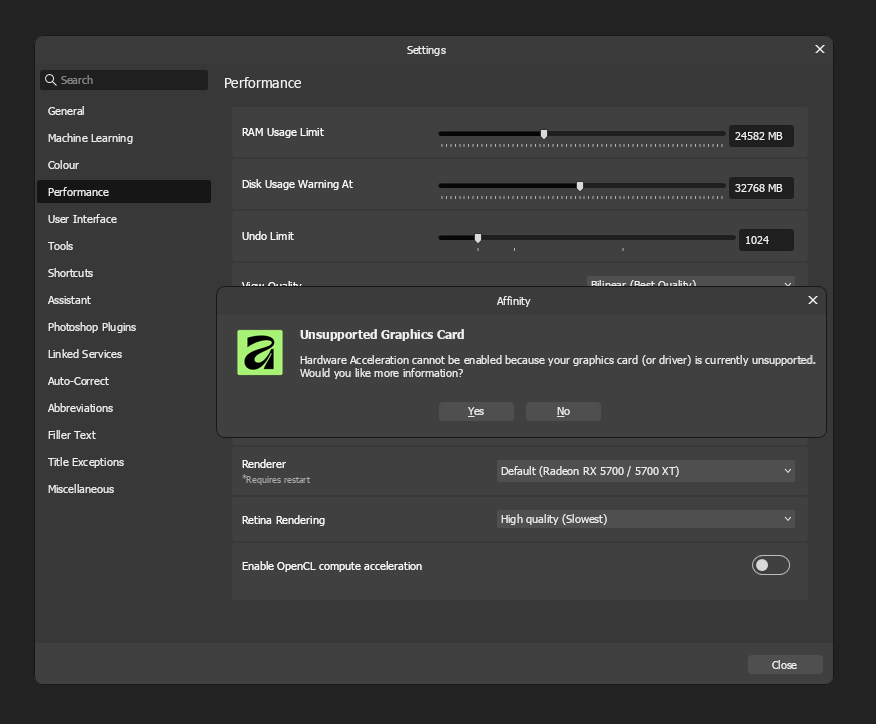This screenshot has height=724, width=876.
Task: Expand the Retina Rendering dropdown
Action: click(645, 519)
